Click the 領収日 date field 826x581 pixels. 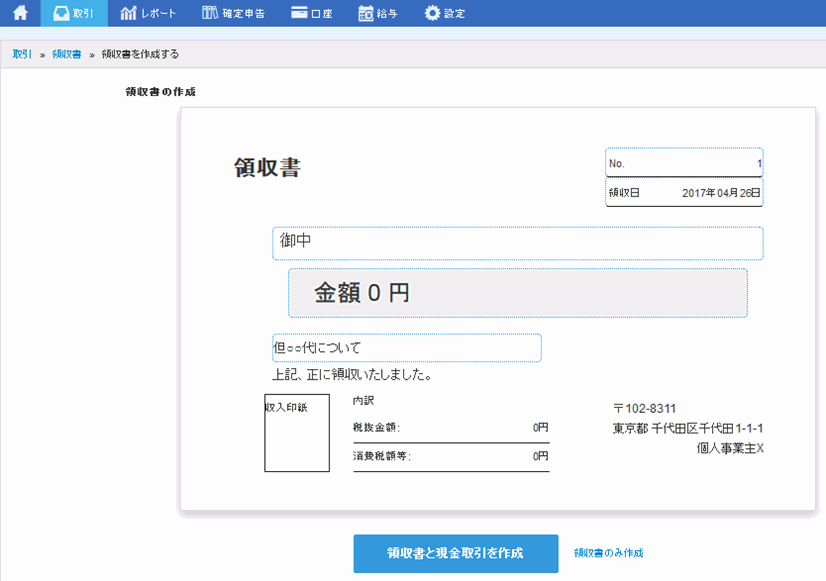[684, 192]
